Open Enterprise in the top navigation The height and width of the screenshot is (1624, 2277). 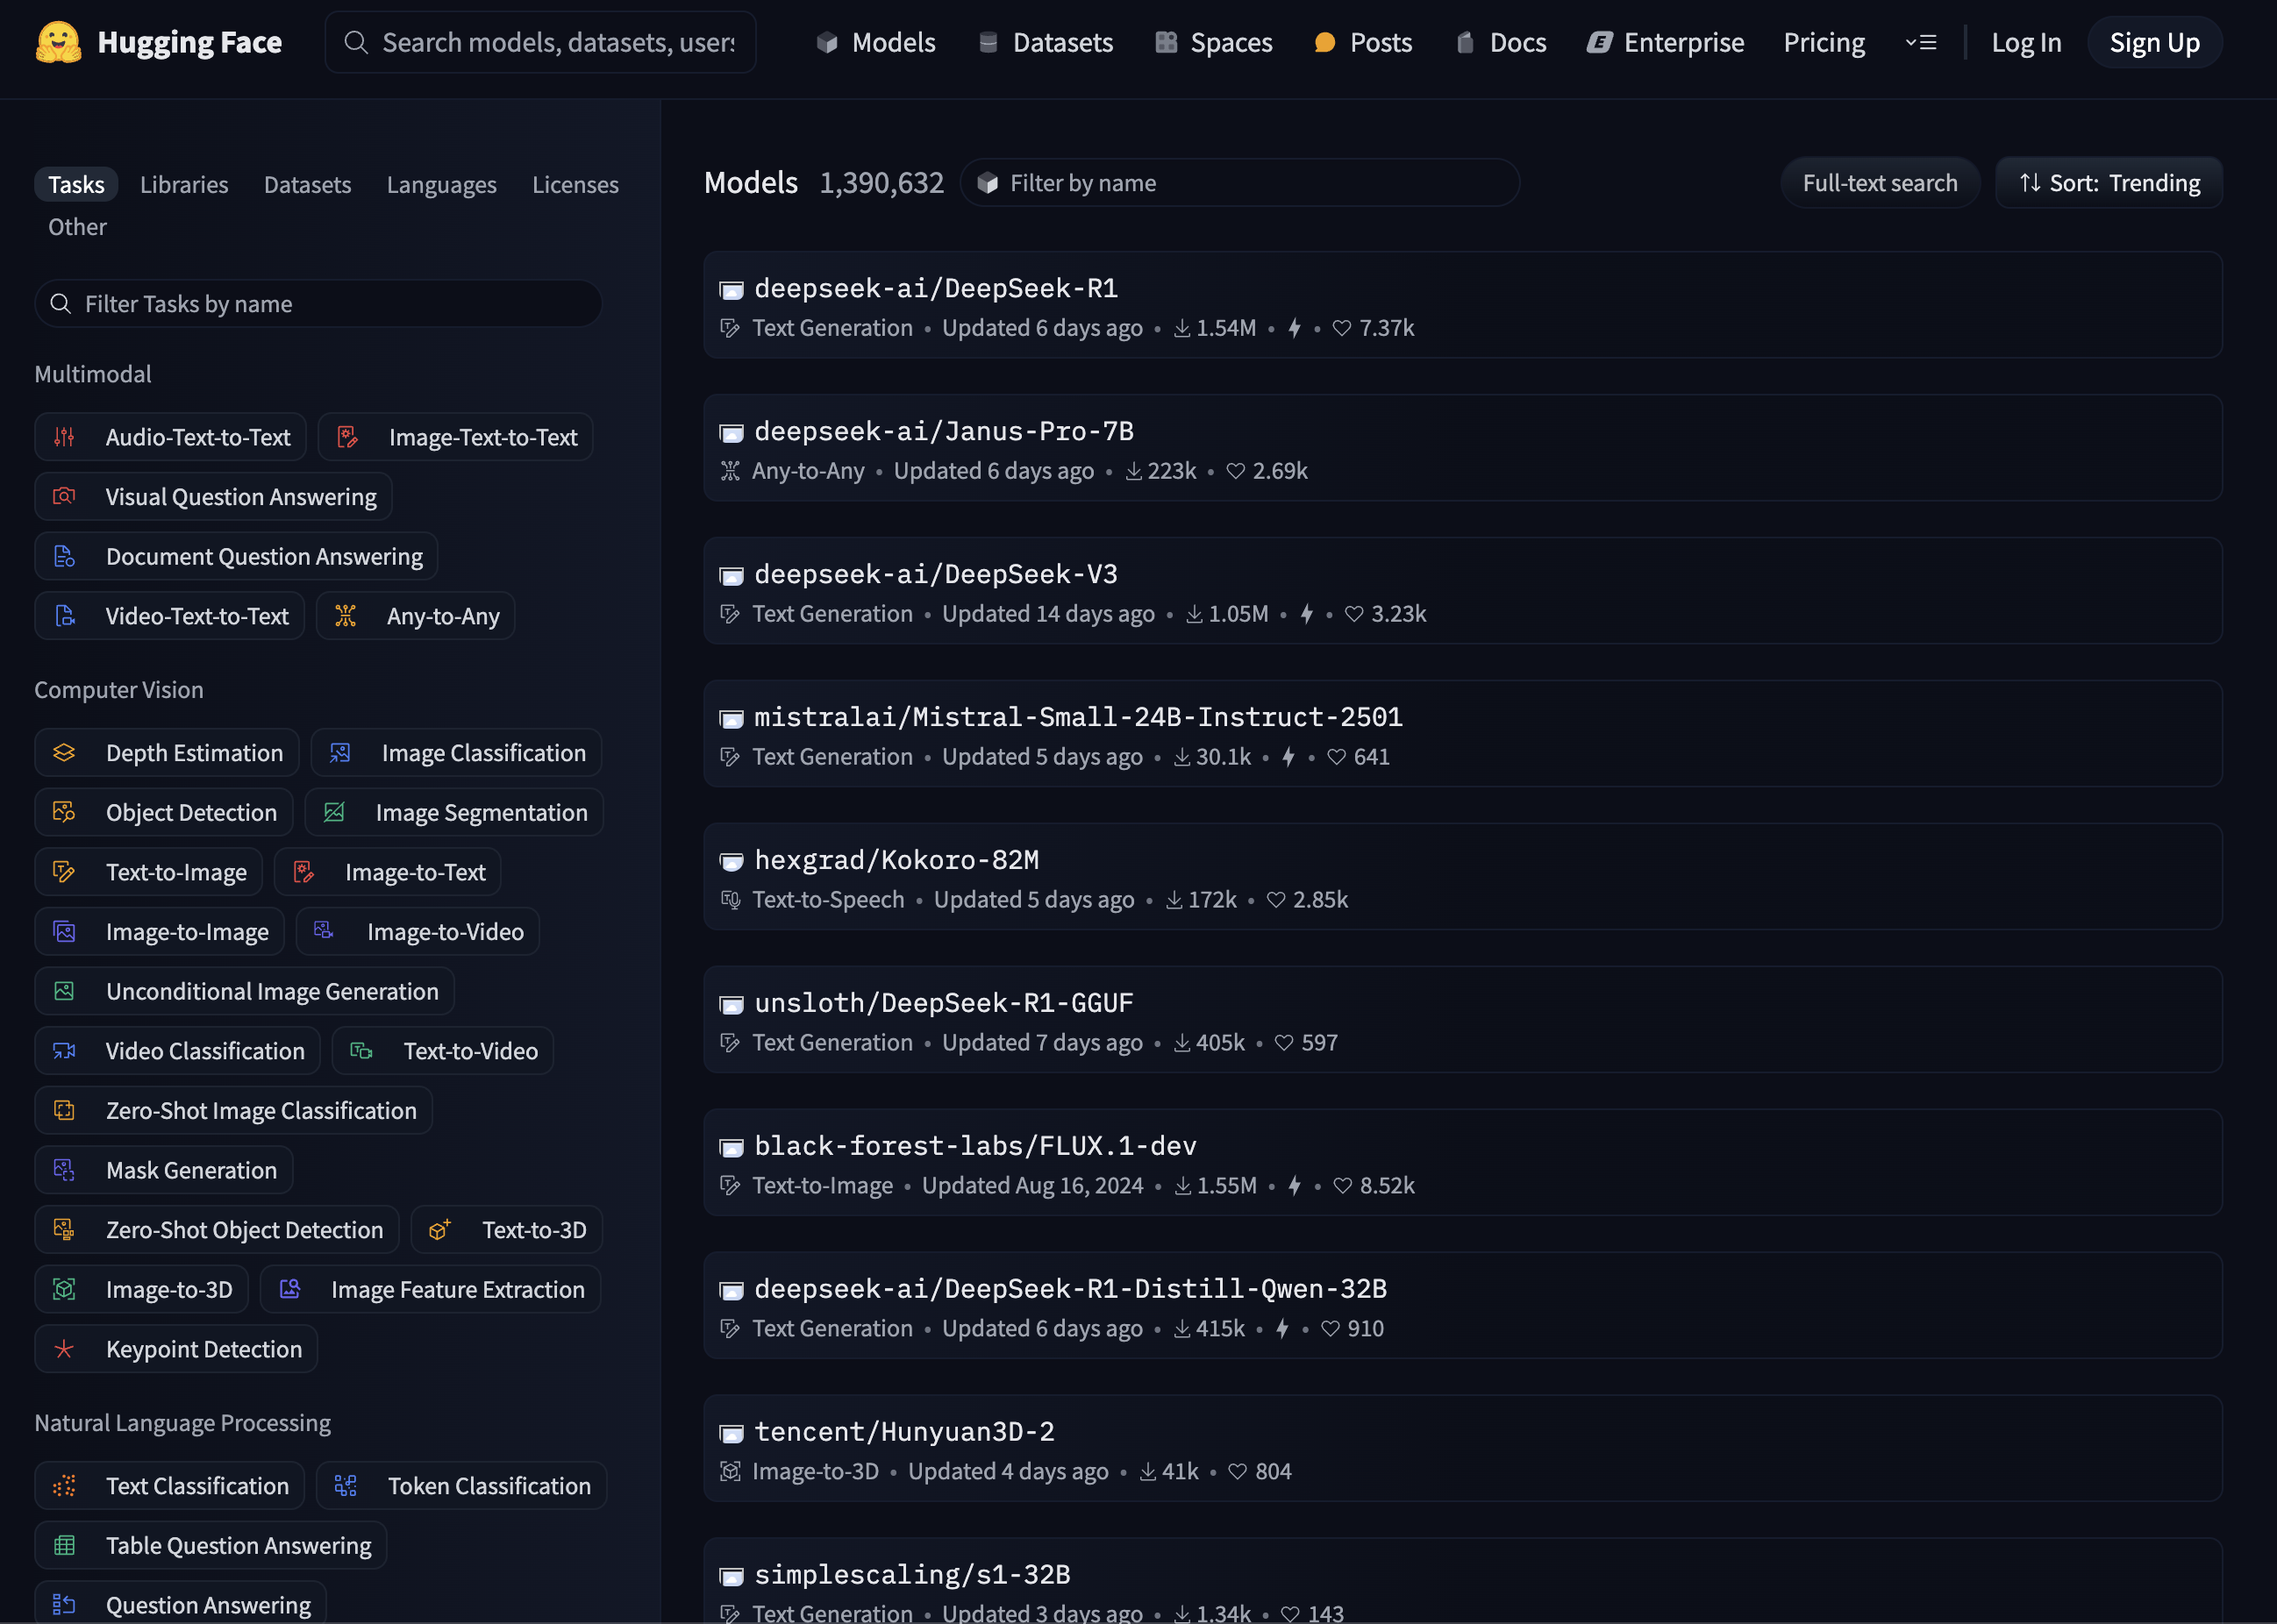click(1666, 43)
